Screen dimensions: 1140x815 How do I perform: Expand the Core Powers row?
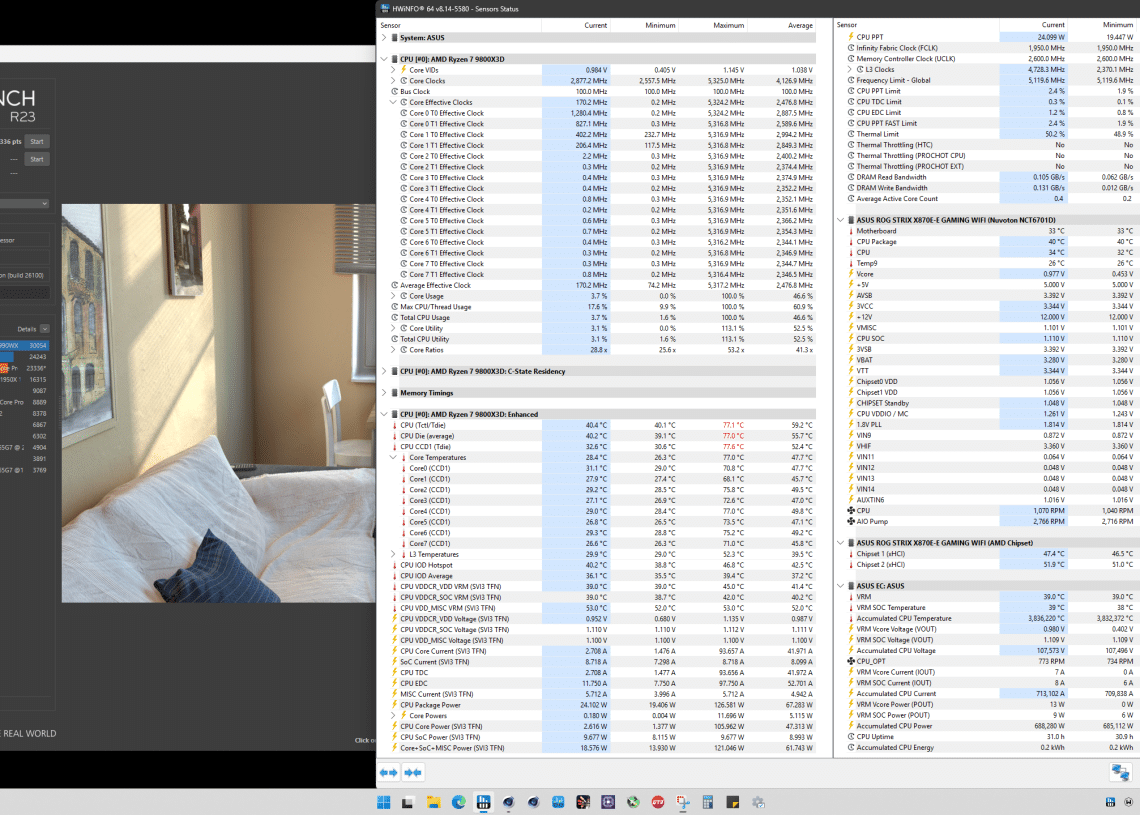click(x=393, y=715)
